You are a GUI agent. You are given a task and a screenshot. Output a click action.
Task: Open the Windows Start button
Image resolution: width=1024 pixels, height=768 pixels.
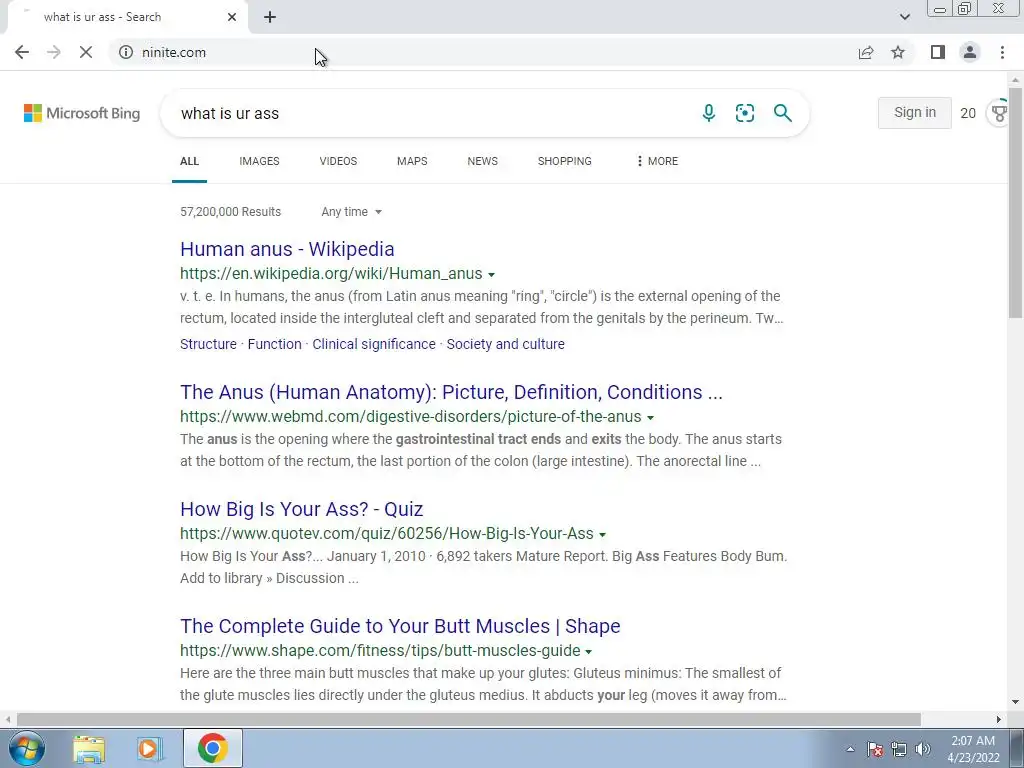pyautogui.click(x=27, y=748)
